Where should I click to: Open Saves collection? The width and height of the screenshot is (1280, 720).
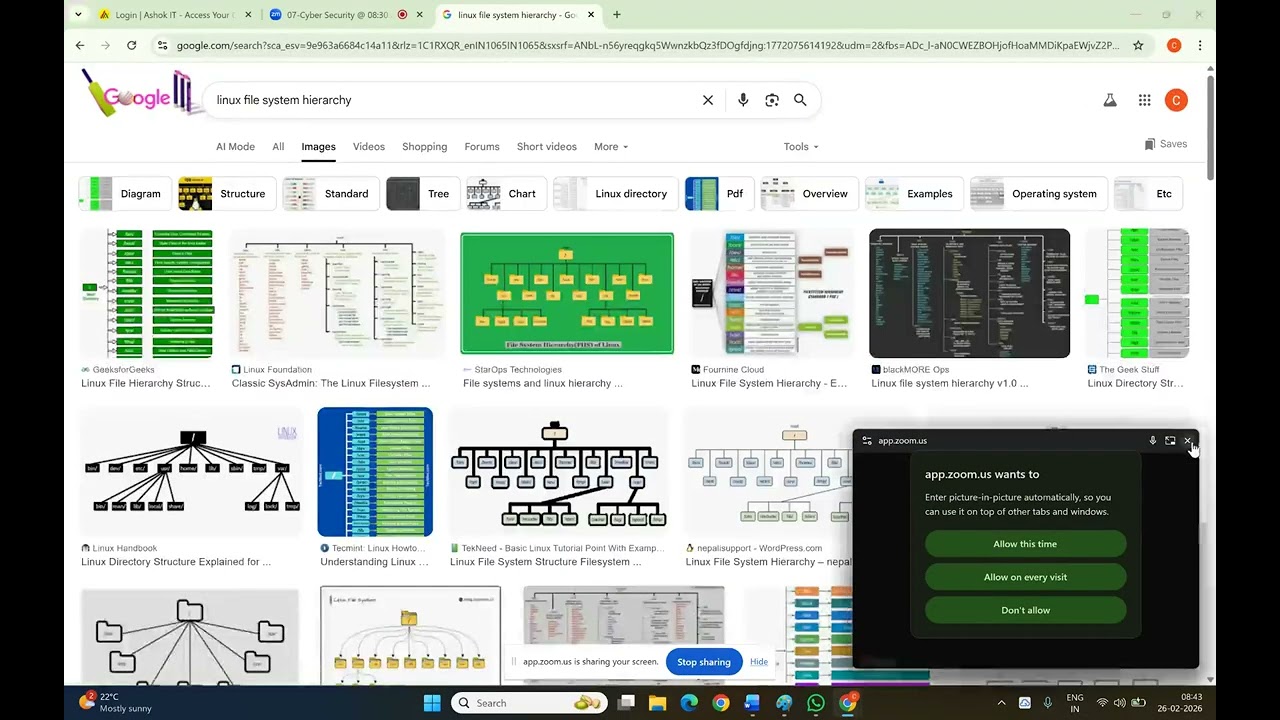(1166, 144)
